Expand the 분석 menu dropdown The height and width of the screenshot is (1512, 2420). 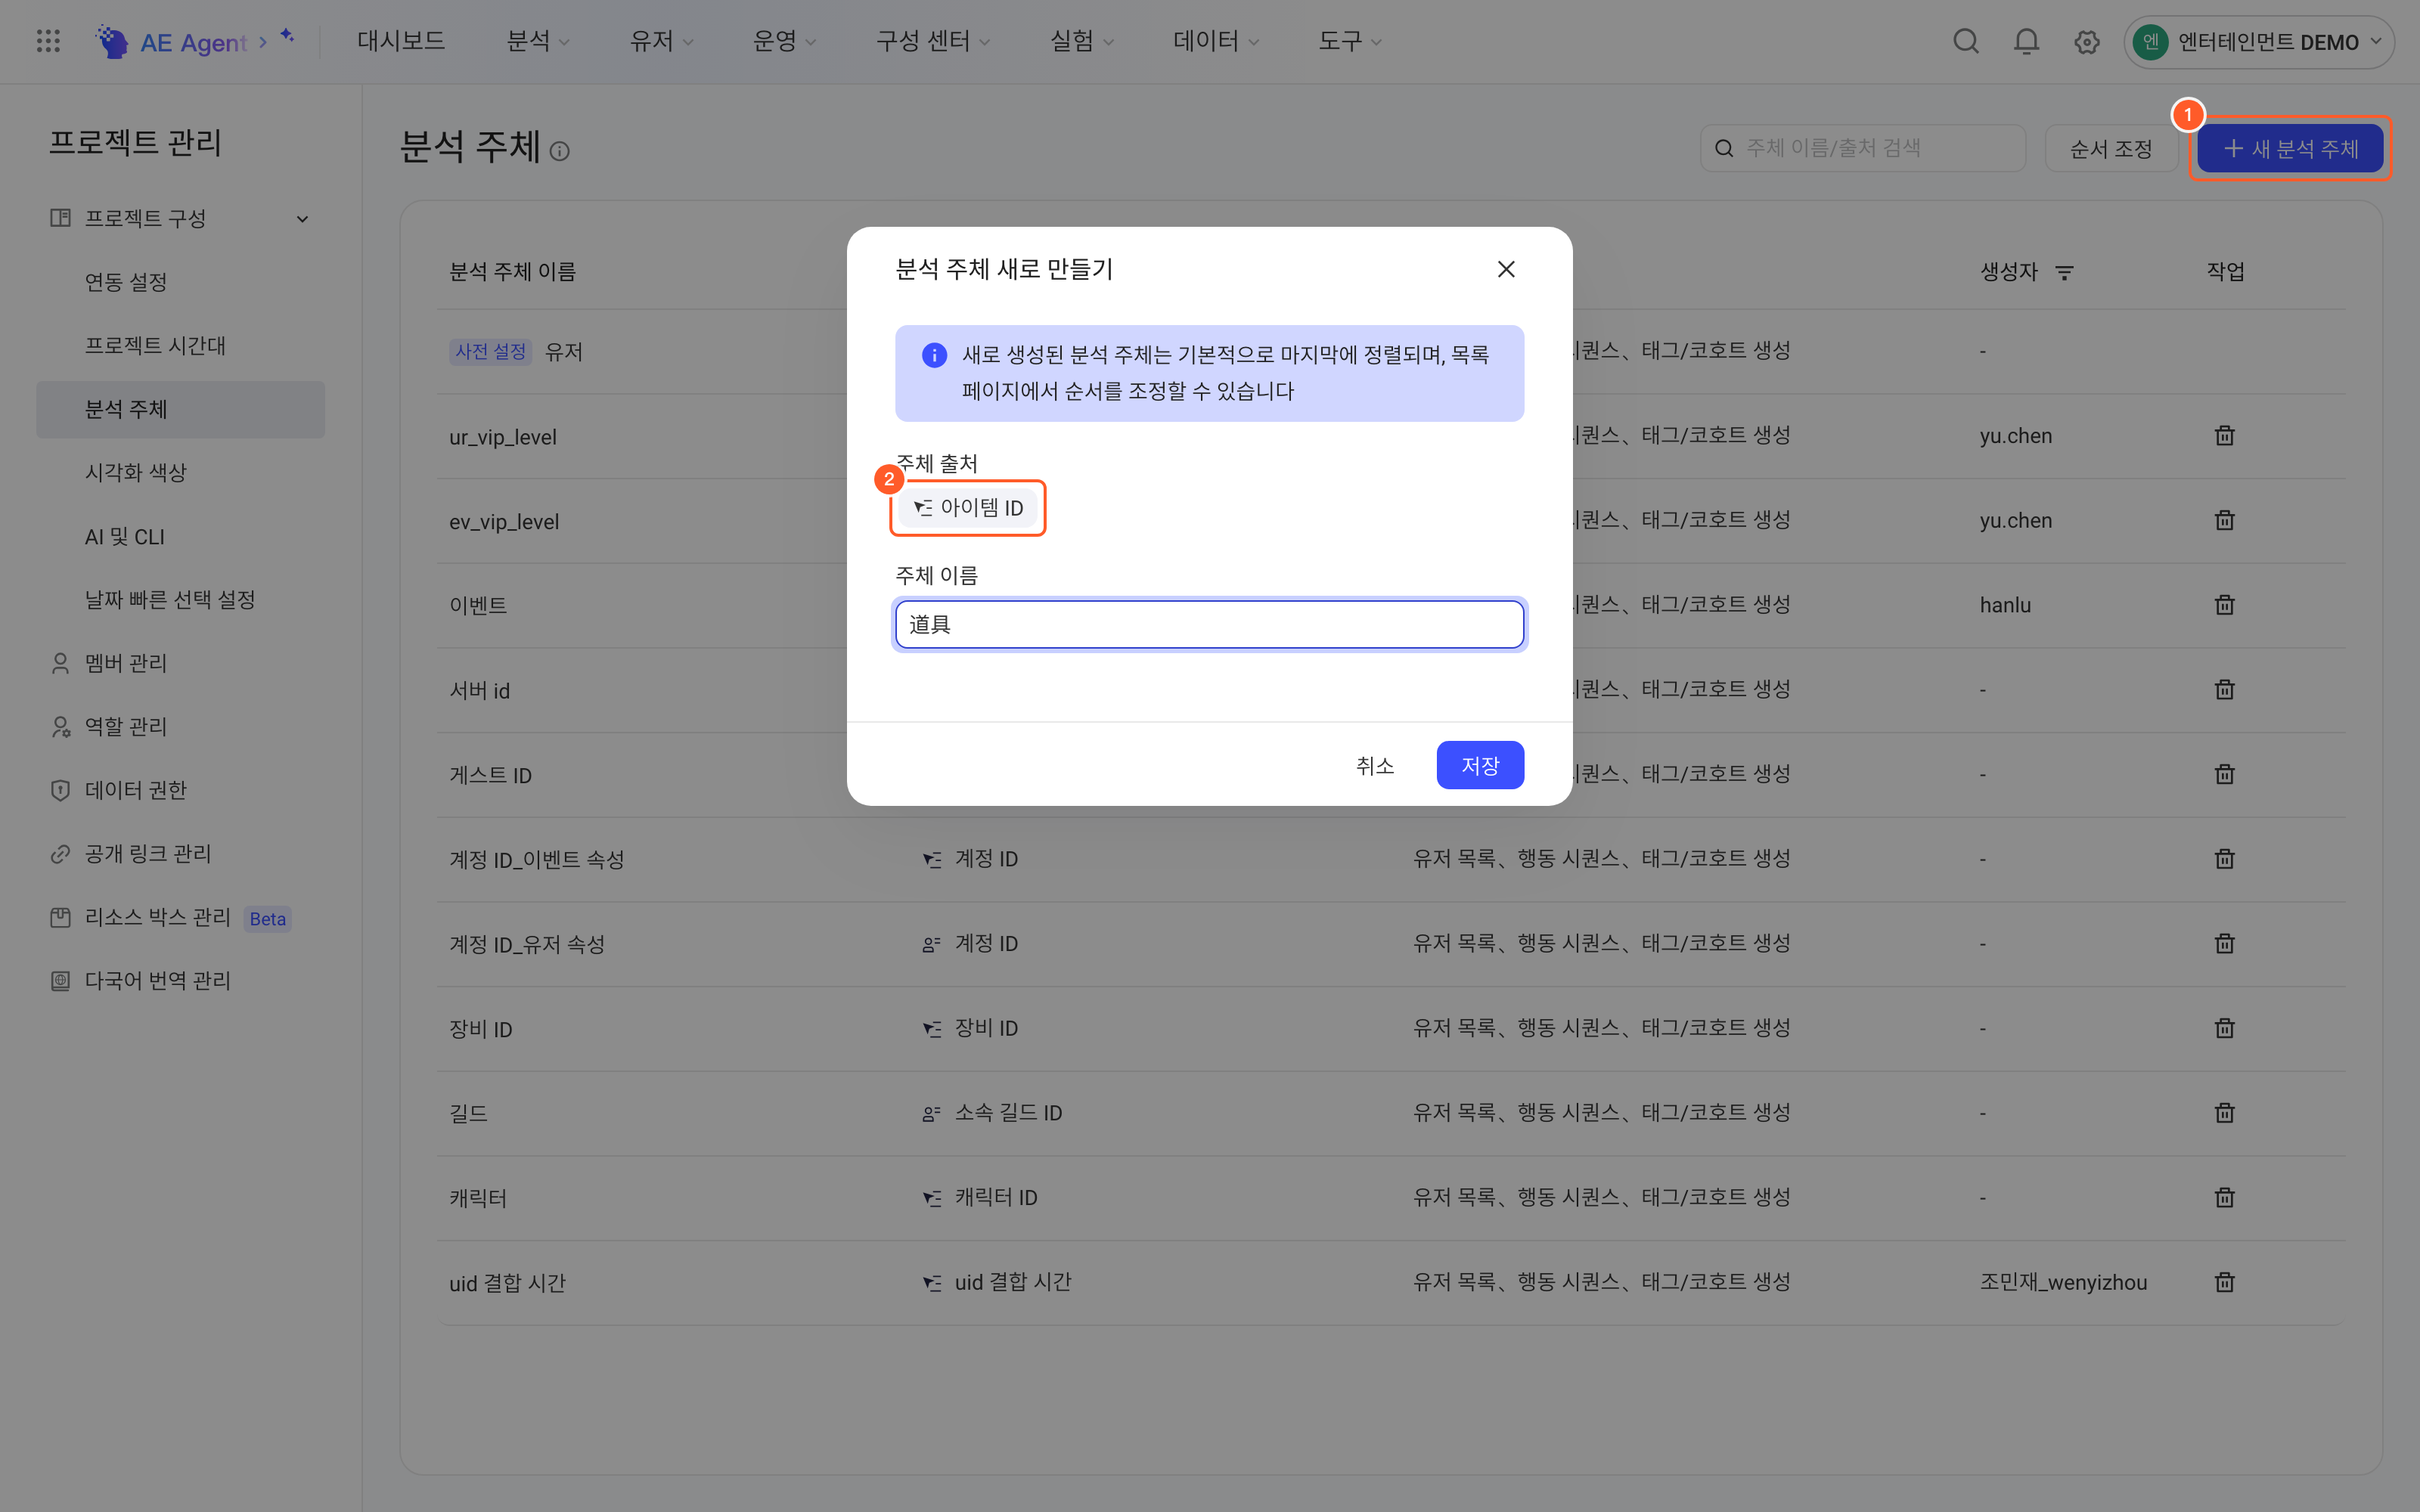pyautogui.click(x=538, y=41)
